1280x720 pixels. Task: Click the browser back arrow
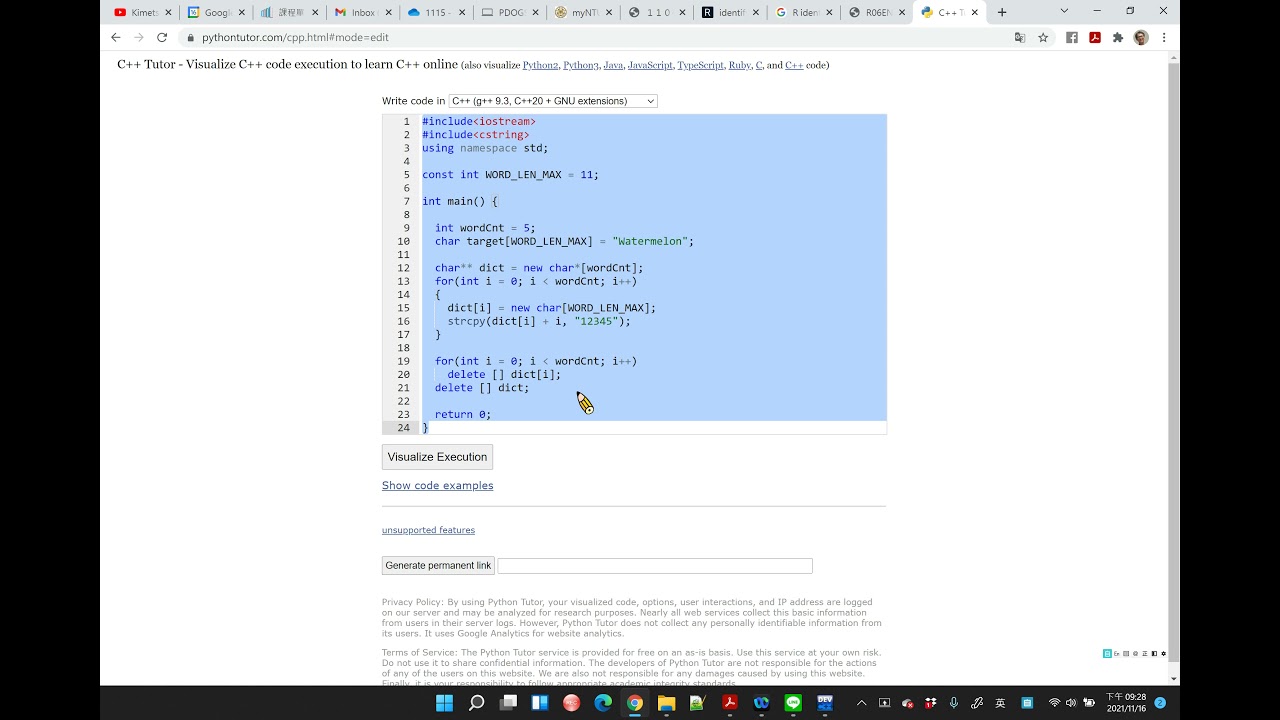(x=115, y=37)
